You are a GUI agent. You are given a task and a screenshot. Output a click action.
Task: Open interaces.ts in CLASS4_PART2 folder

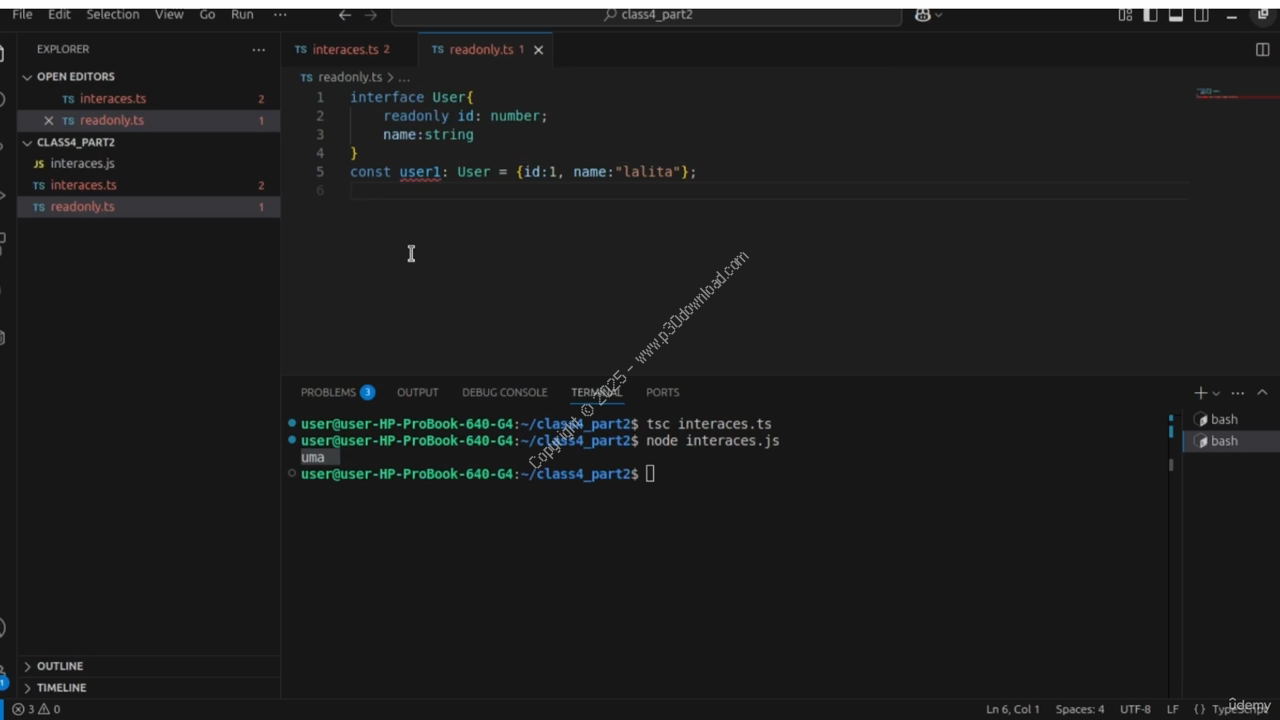148,185
